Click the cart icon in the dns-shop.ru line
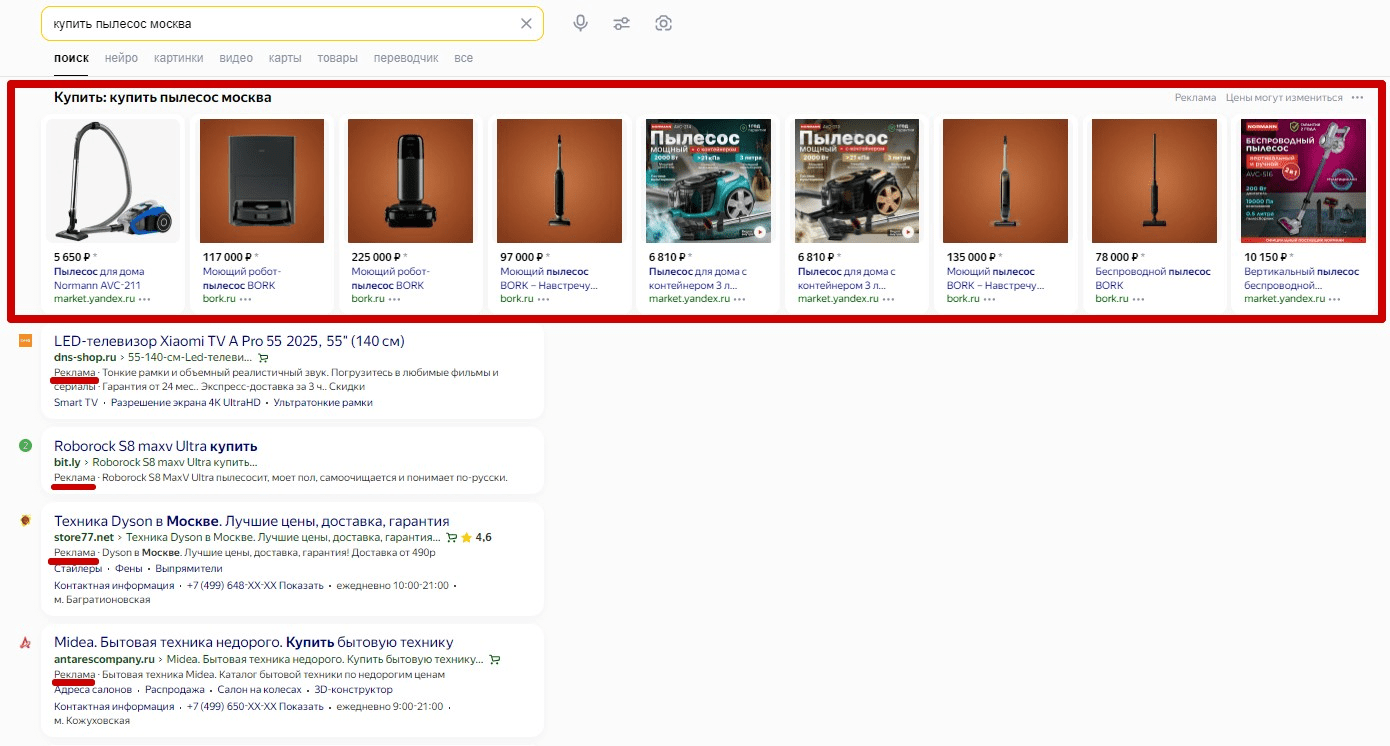 pyautogui.click(x=263, y=358)
